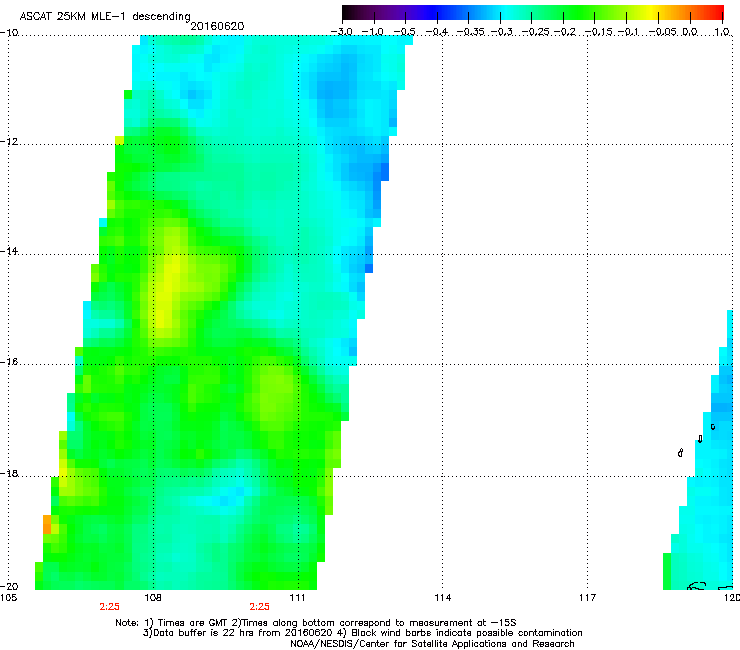Click the "0.0" color scale label
The height and width of the screenshot is (650, 740).
690,32
